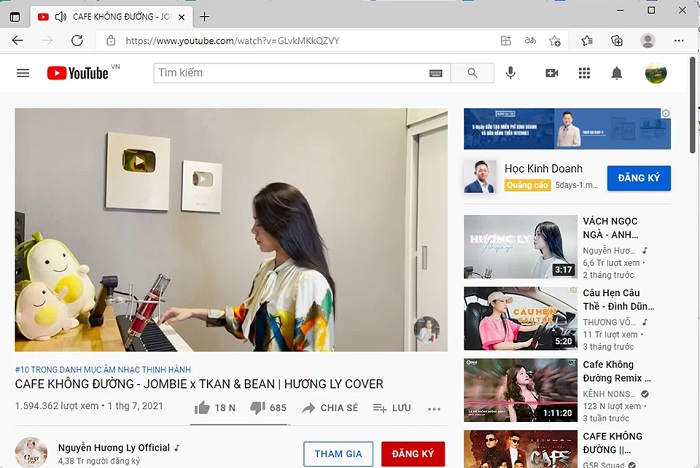
Task: Open the on-screen keyboard in search box
Action: 436,73
